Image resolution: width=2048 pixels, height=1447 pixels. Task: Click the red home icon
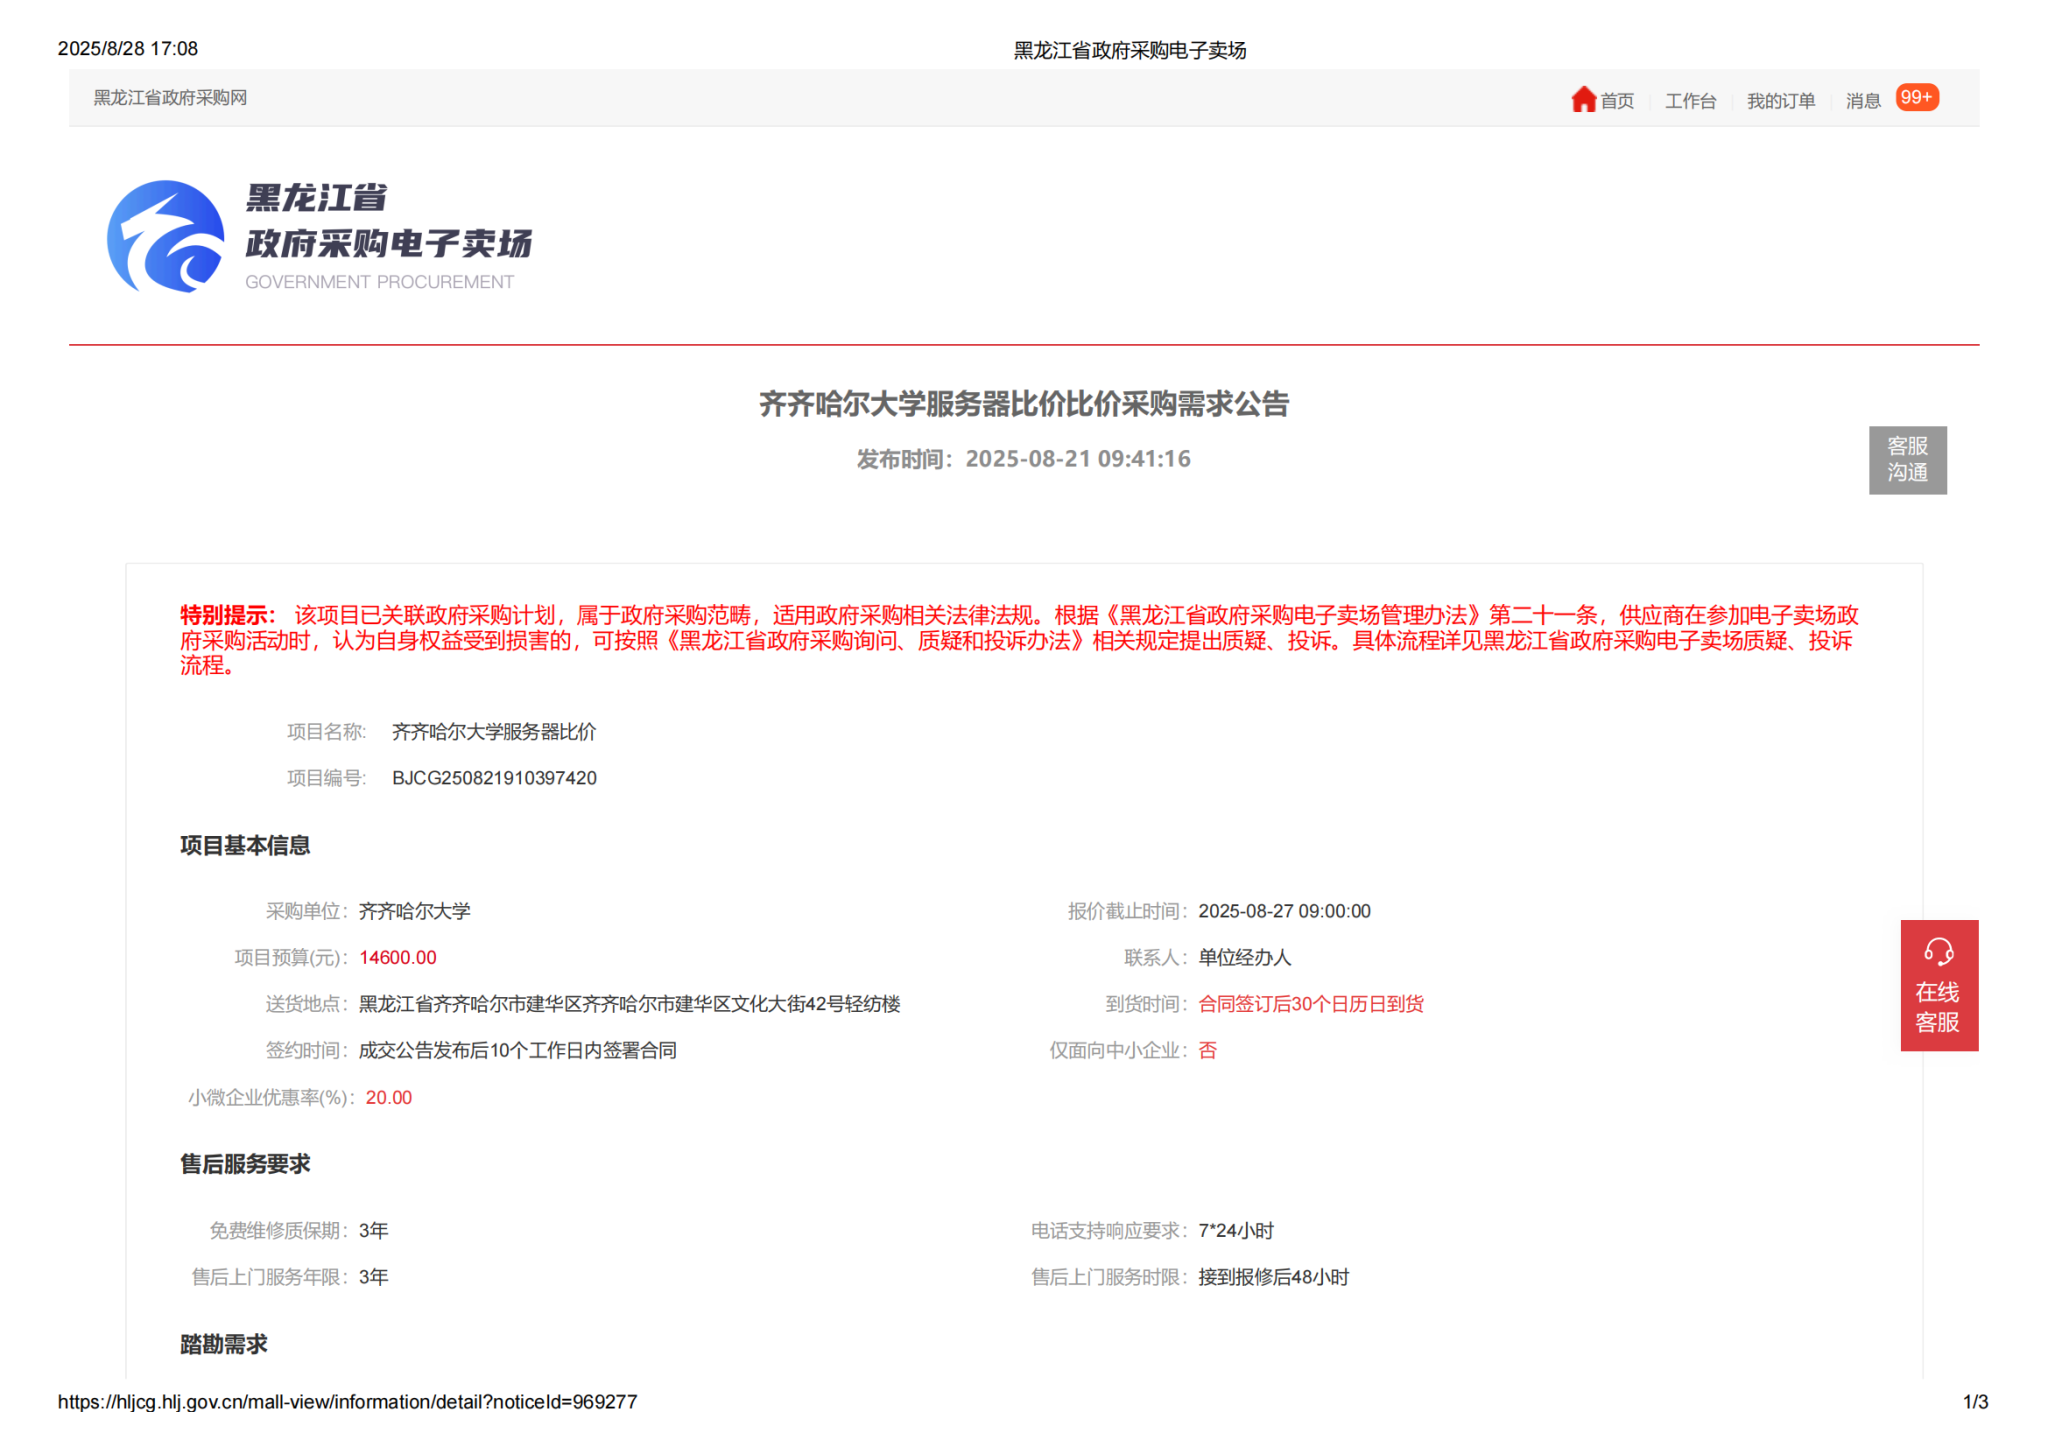pos(1583,99)
